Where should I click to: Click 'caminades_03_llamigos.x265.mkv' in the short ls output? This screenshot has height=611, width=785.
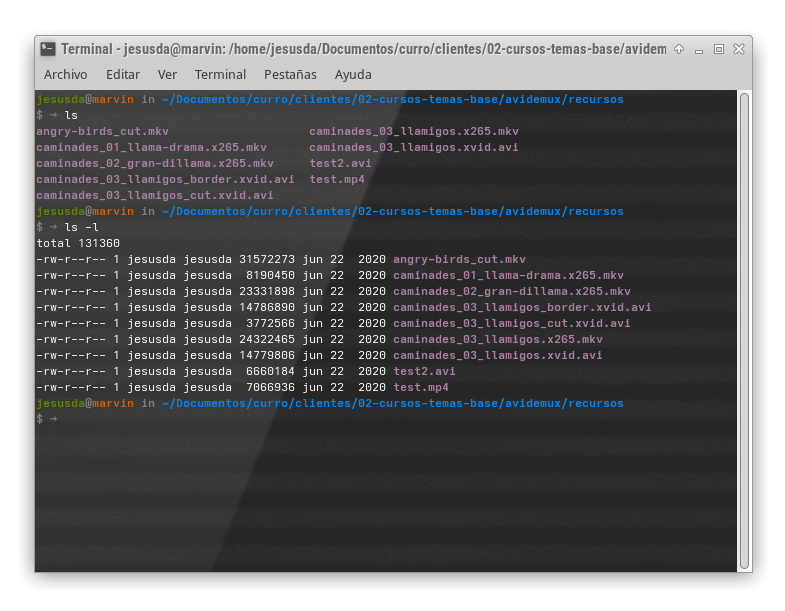click(x=414, y=132)
